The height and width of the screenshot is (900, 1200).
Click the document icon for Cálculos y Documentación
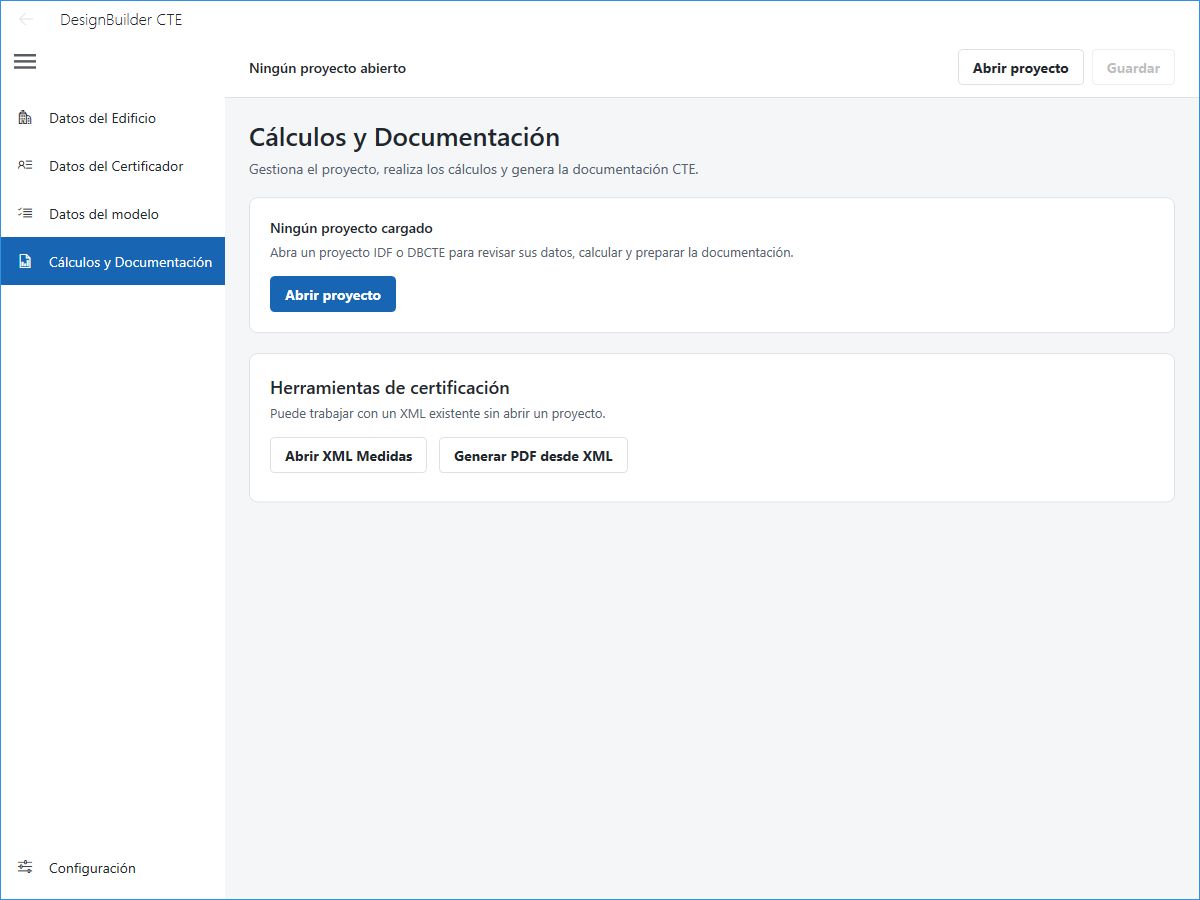tap(26, 262)
